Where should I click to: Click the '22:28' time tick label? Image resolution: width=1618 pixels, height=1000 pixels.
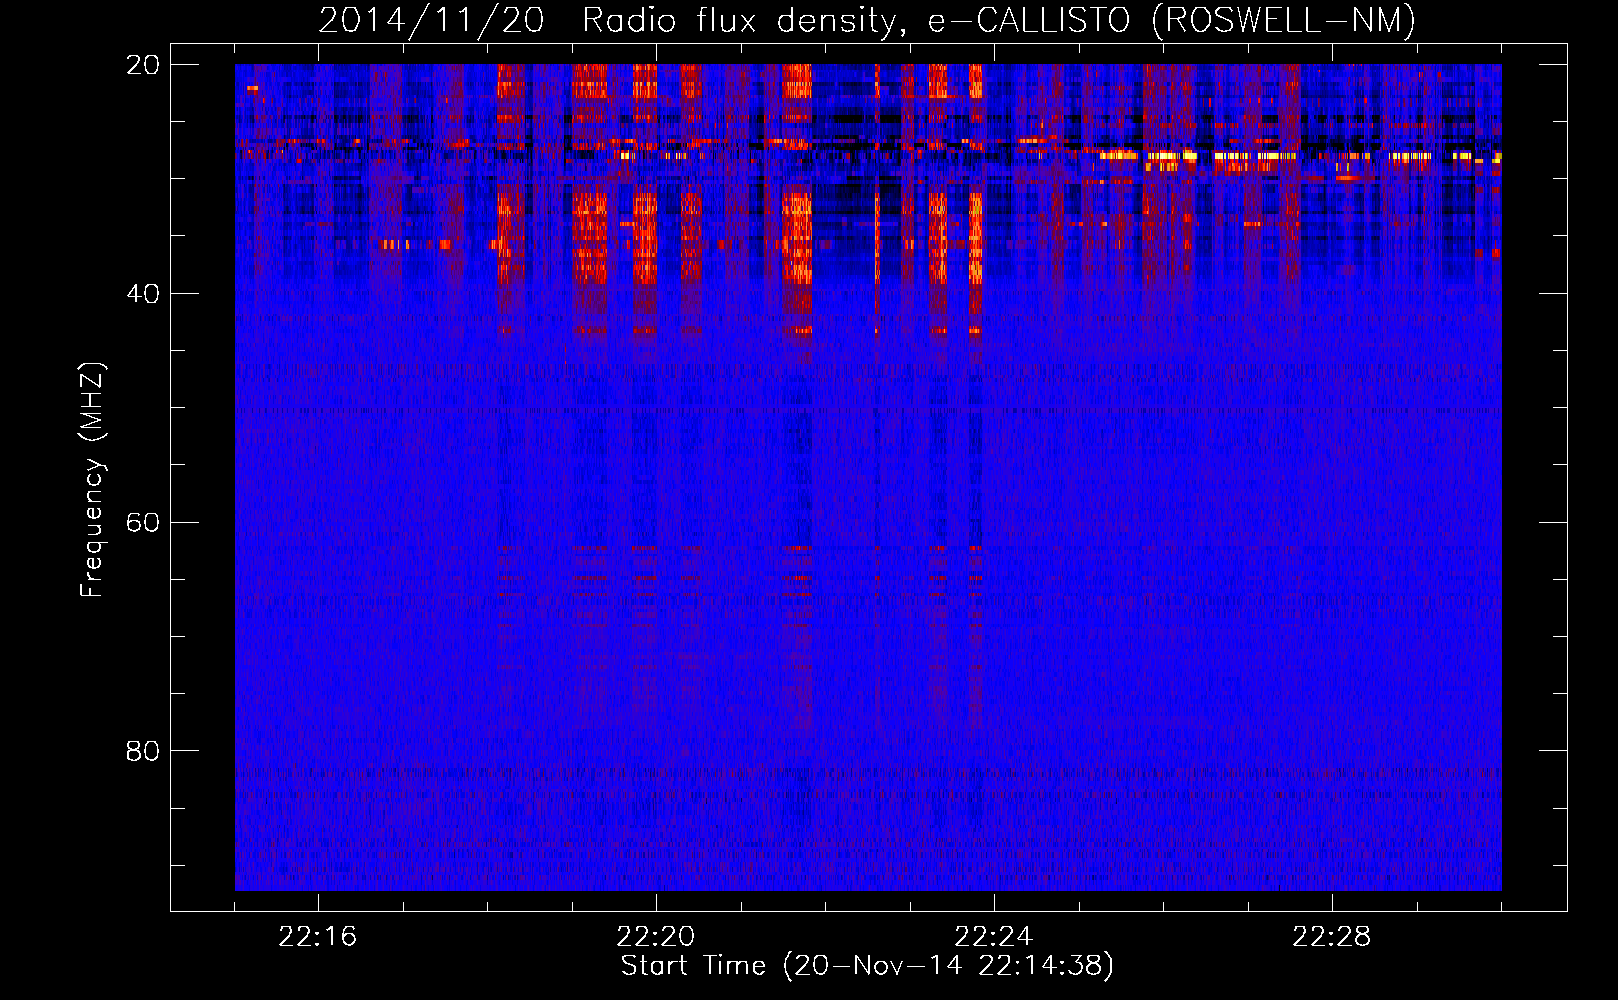(1332, 937)
